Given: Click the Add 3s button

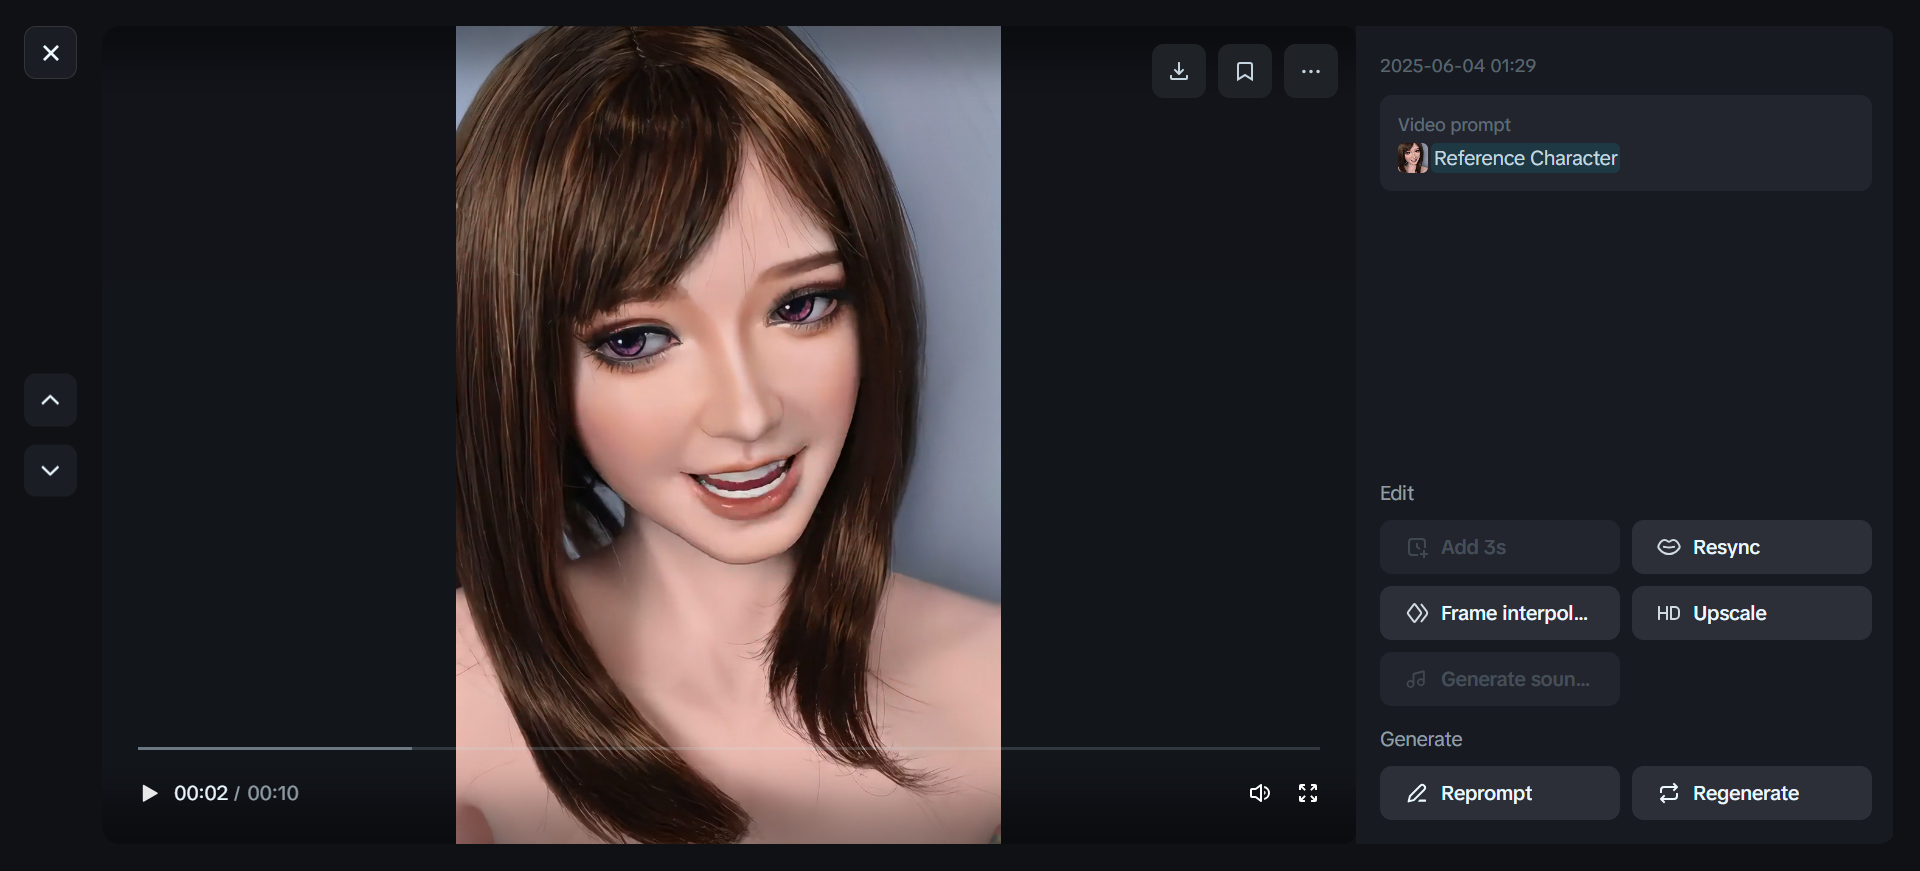Looking at the screenshot, I should [1500, 547].
